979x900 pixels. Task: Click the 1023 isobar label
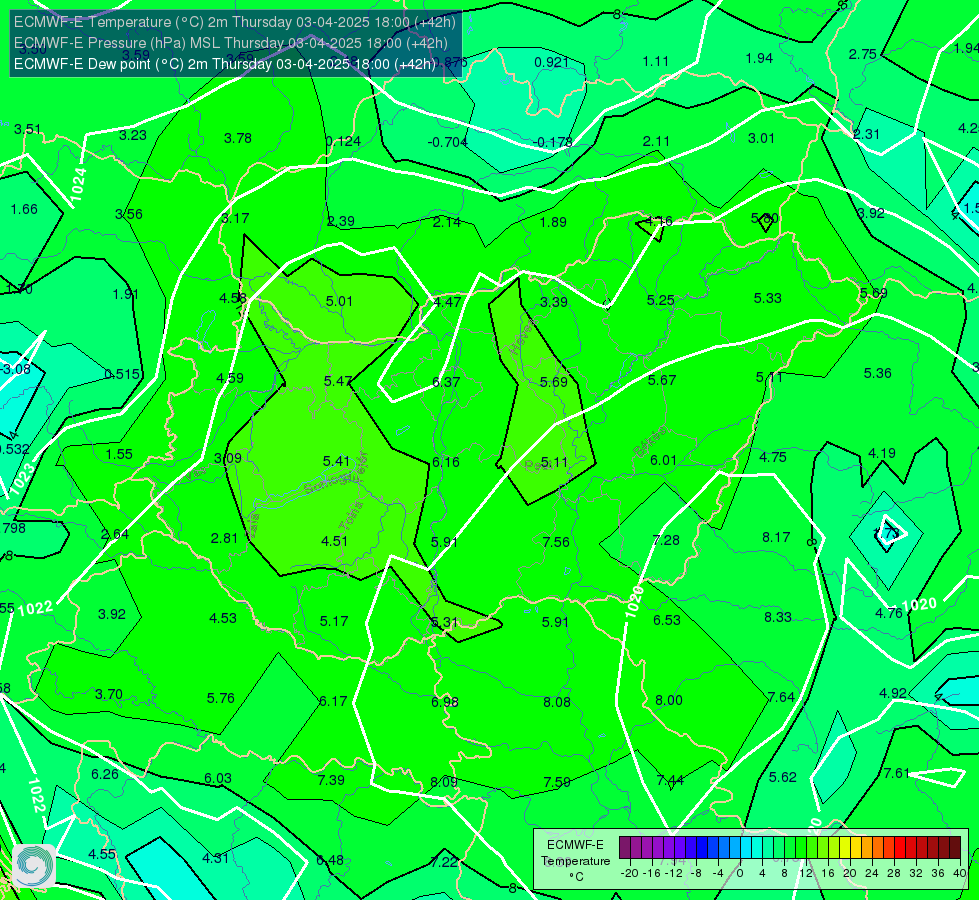21,479
